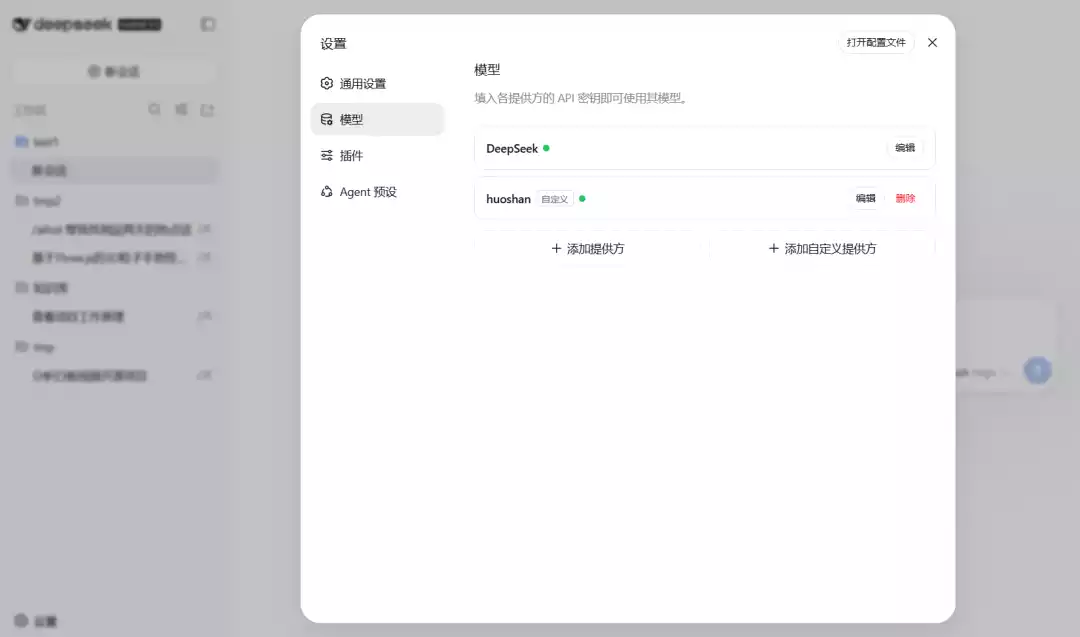This screenshot has width=1080, height=637.
Task: Open the 通用设置 general settings tab
Action: click(x=377, y=83)
